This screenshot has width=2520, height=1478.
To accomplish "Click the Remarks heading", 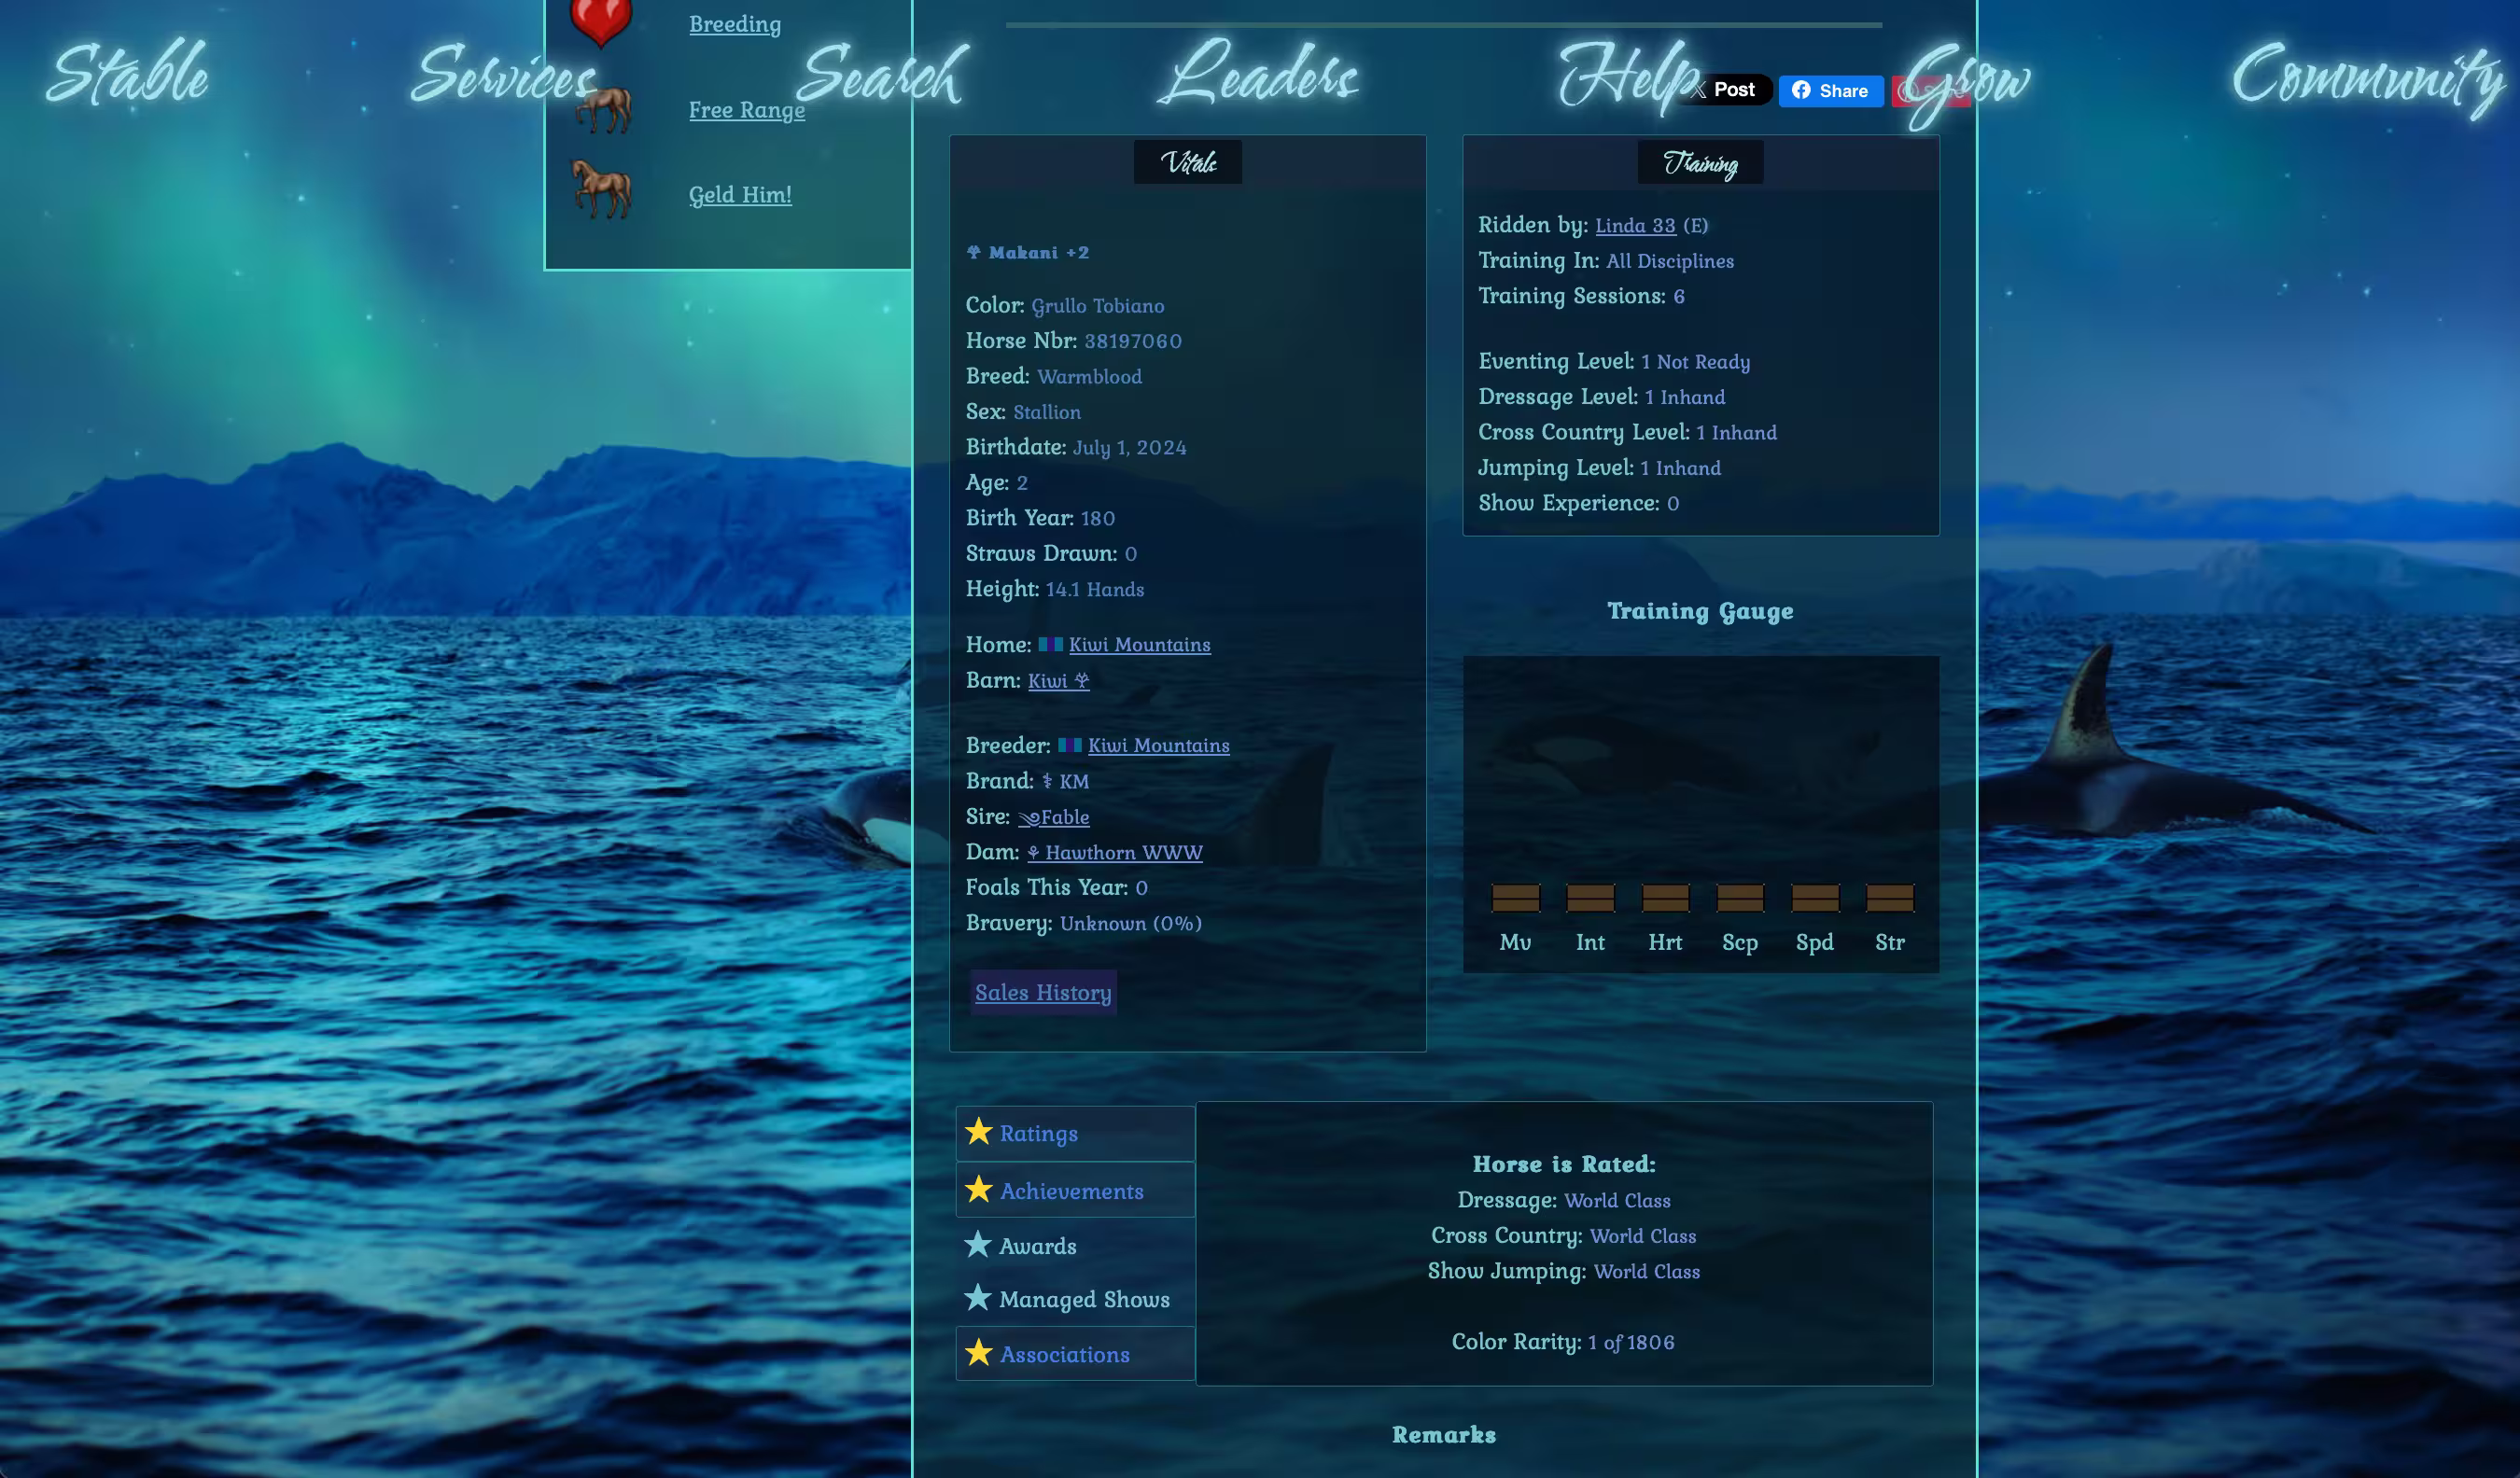I will click(1444, 1435).
